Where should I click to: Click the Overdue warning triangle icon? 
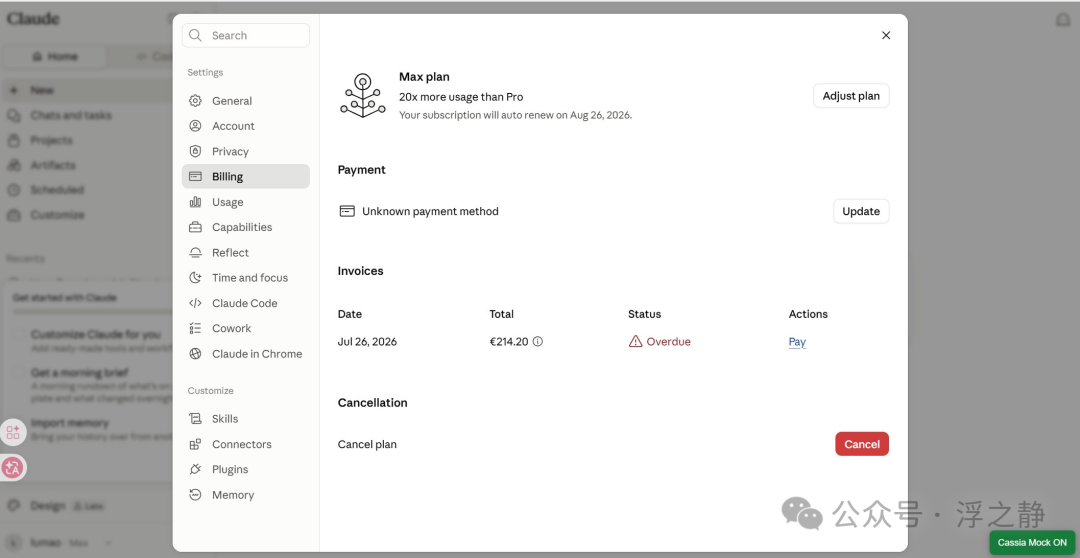(635, 341)
